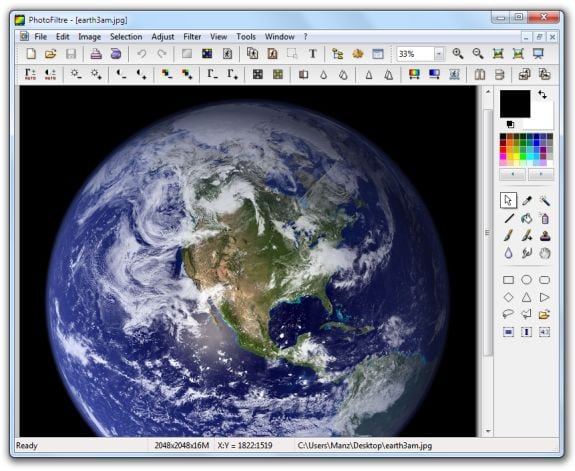The height and width of the screenshot is (471, 575).
Task: Select the Line tool
Action: [x=509, y=218]
